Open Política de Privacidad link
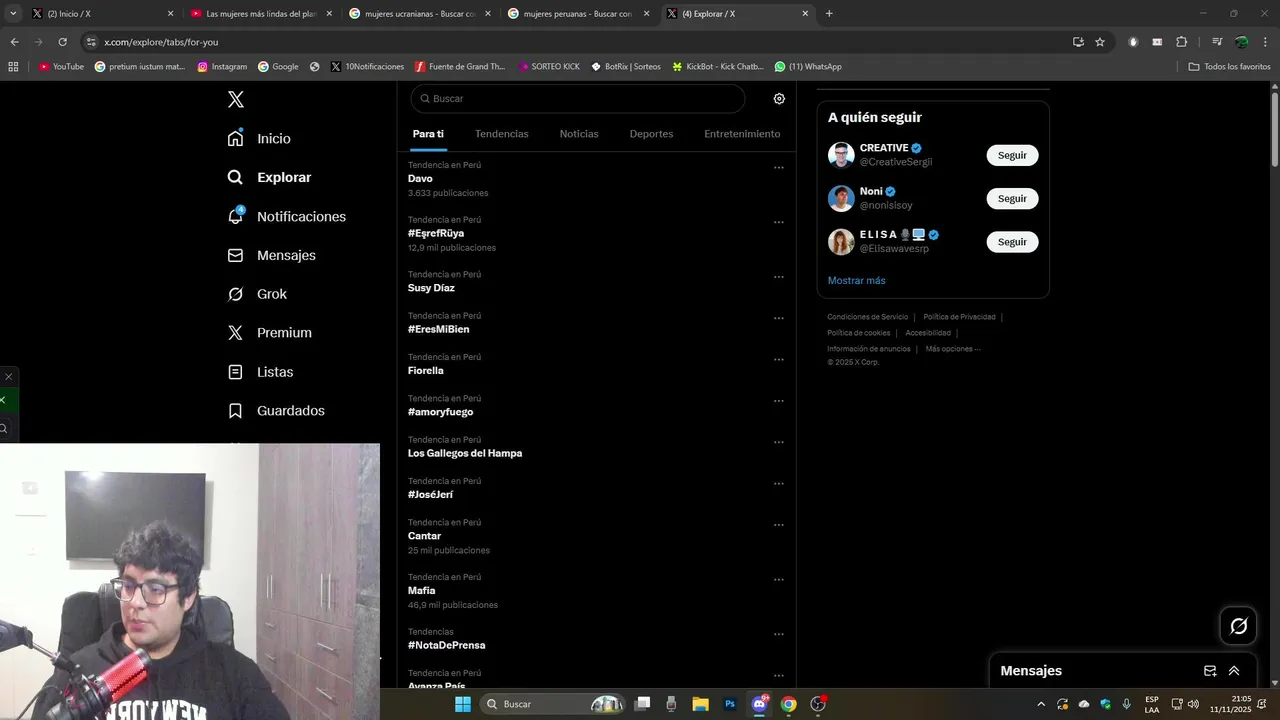 (959, 317)
